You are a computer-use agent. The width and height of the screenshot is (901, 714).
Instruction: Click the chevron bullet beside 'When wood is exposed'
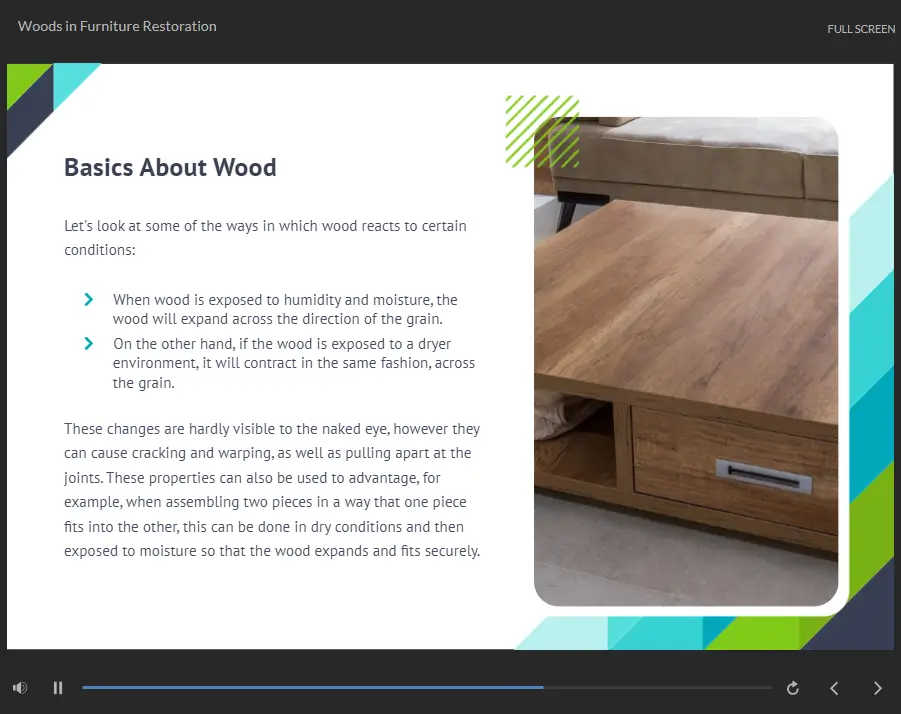(88, 299)
